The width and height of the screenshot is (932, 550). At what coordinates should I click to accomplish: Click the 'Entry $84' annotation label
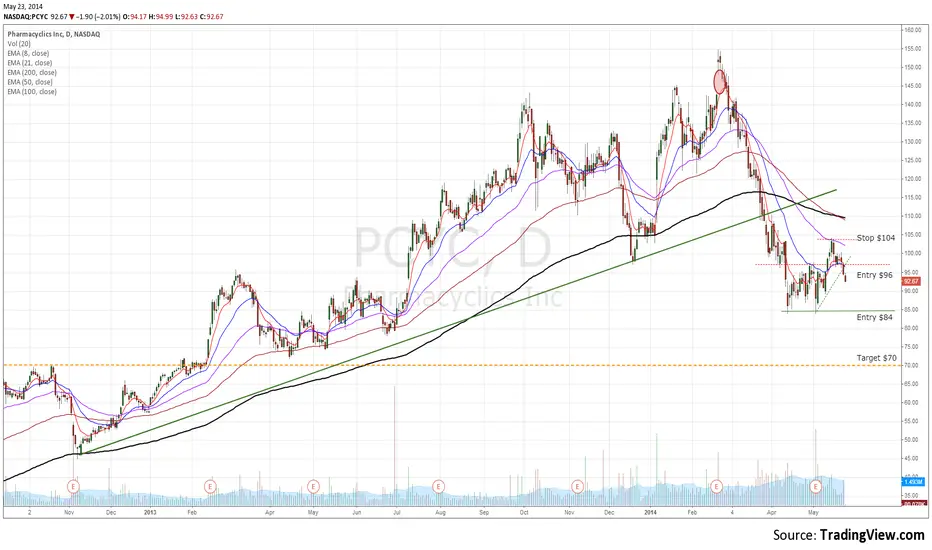pos(874,318)
